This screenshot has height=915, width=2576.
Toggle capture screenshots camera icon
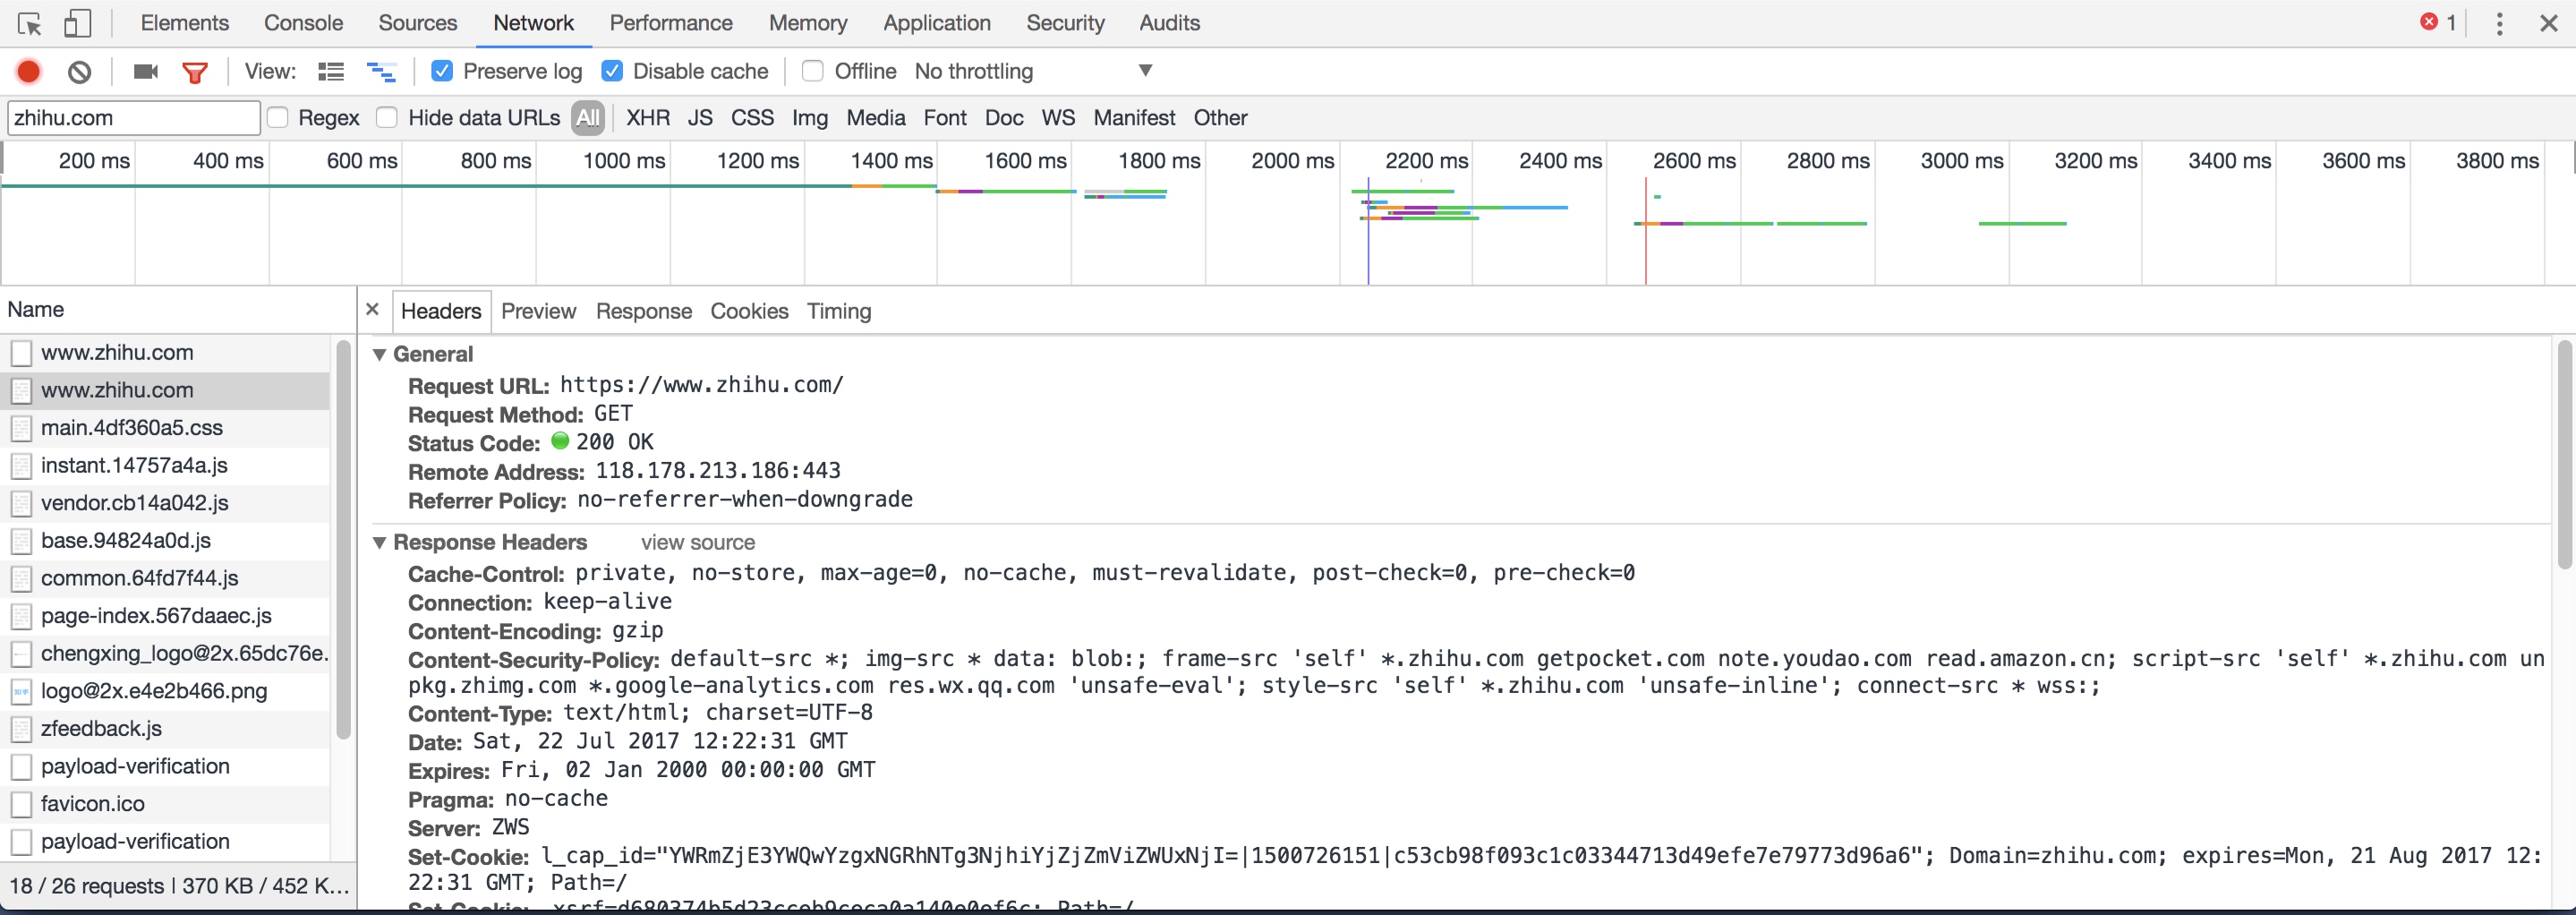coord(146,71)
